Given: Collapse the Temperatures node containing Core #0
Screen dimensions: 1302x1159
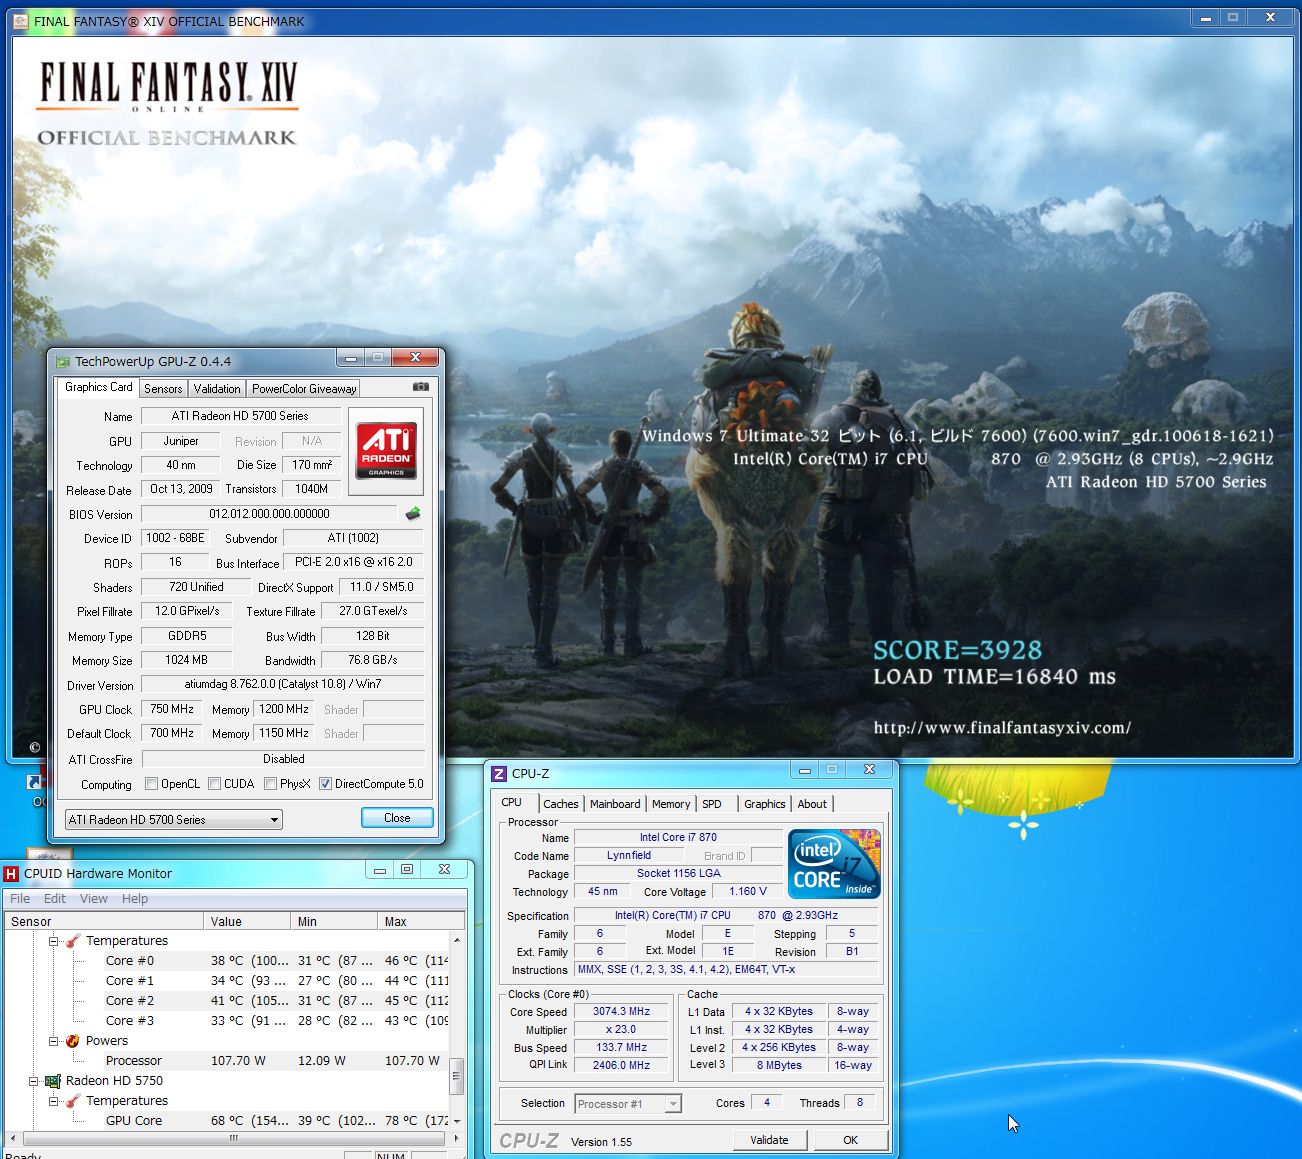Looking at the screenshot, I should 54,941.
